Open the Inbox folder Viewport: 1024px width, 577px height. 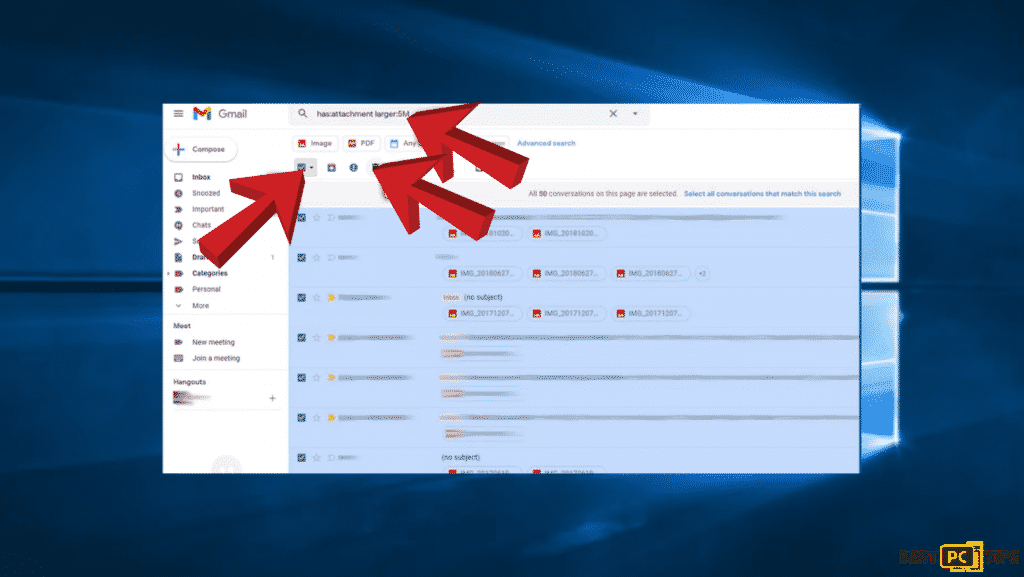[x=201, y=177]
